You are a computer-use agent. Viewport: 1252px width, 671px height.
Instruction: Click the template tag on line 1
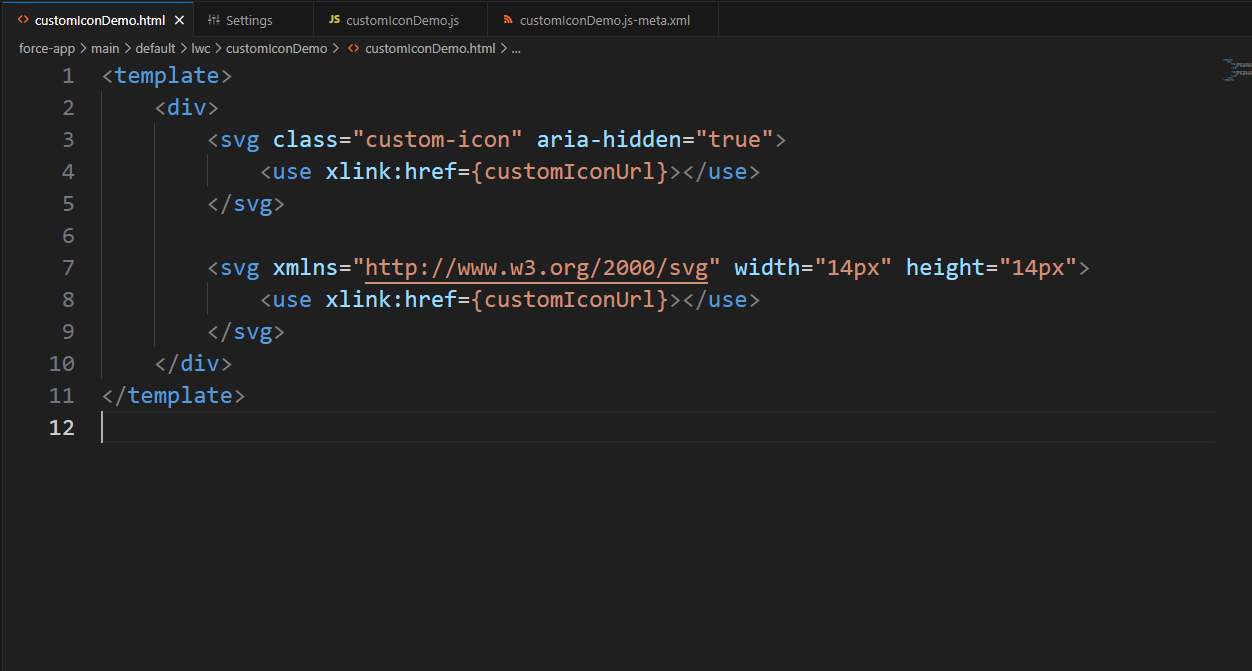coord(166,75)
